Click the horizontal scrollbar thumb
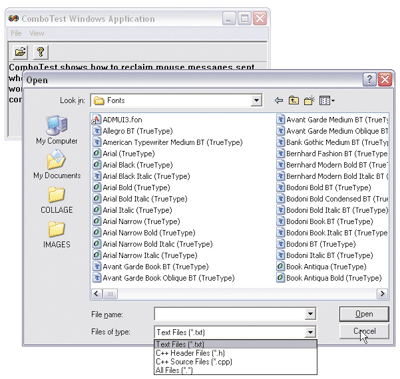 tap(110, 294)
